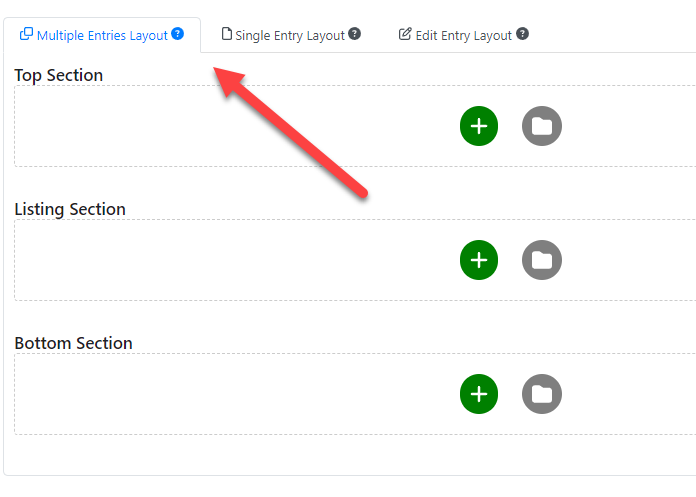The width and height of the screenshot is (696, 497).
Task: Click the pencil icon on Edit Entry tab
Action: [405, 34]
